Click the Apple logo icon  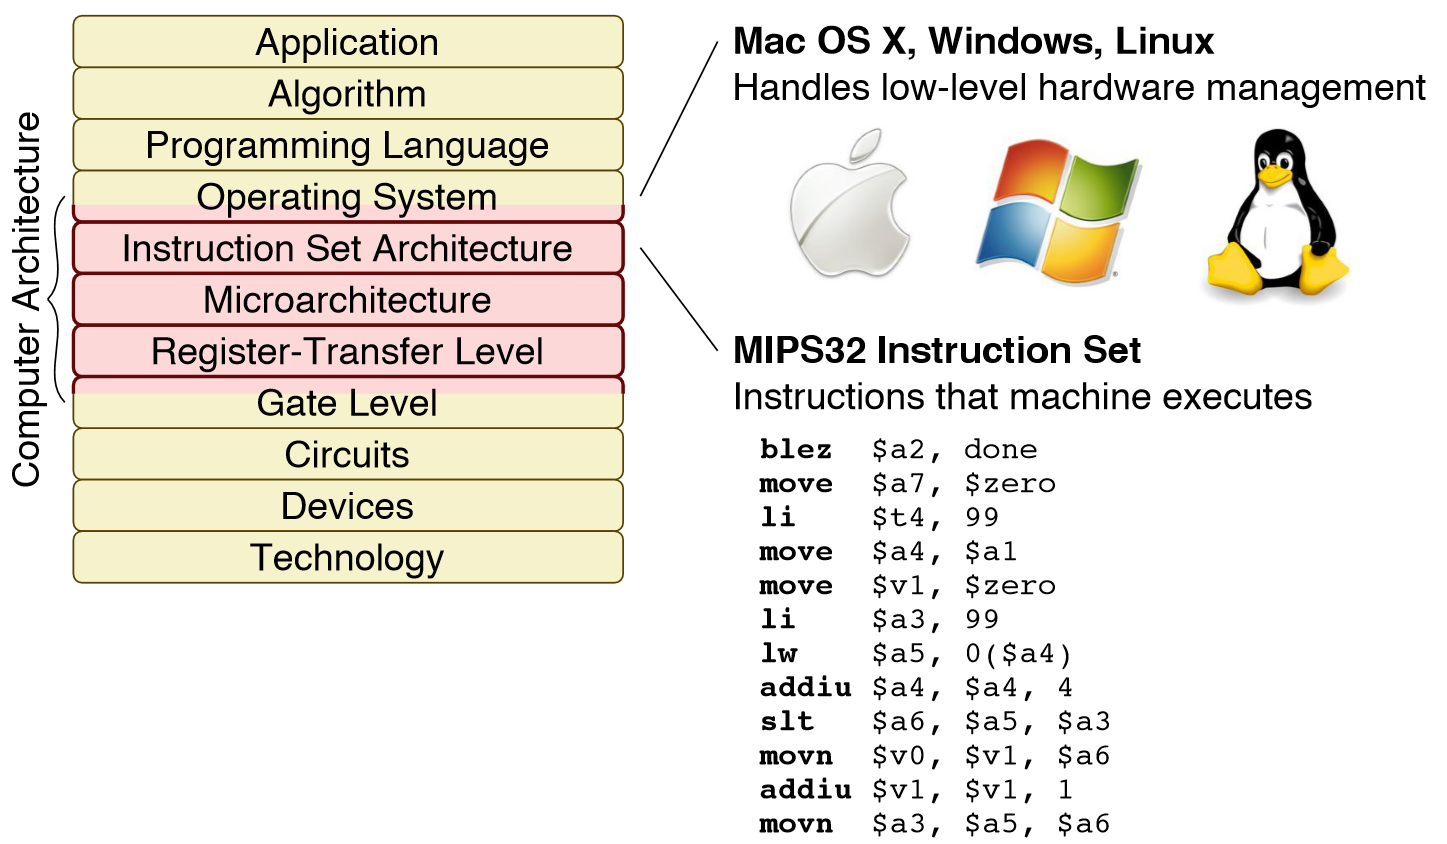coord(850,203)
